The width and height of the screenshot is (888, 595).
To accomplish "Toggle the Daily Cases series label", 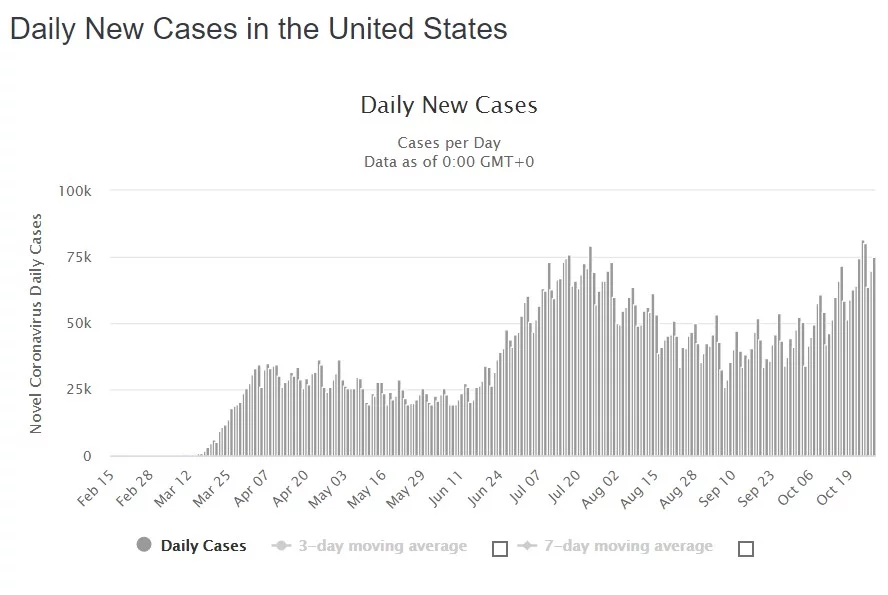I will (203, 546).
